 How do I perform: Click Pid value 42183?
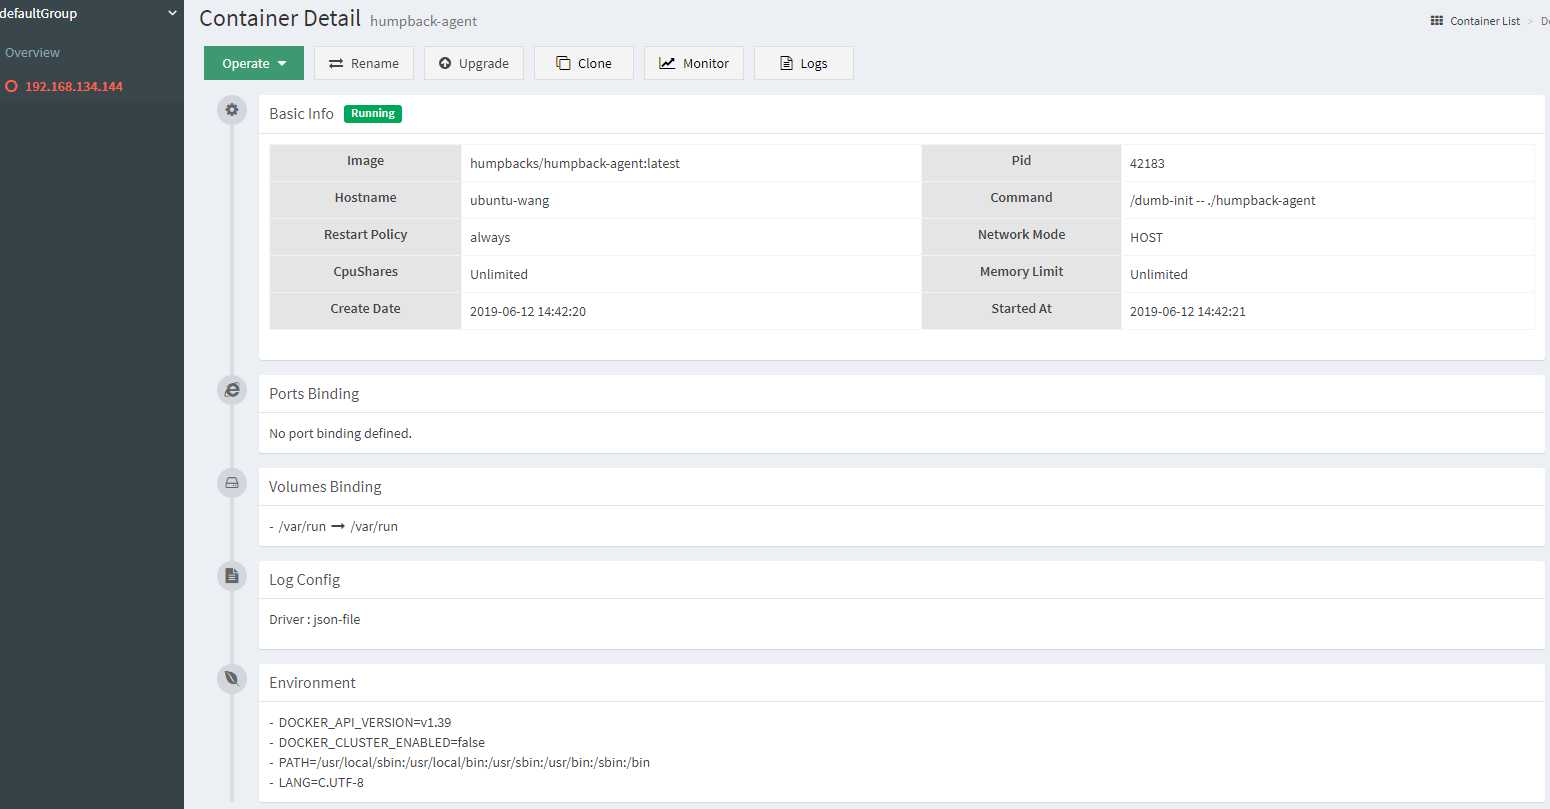click(x=1147, y=163)
